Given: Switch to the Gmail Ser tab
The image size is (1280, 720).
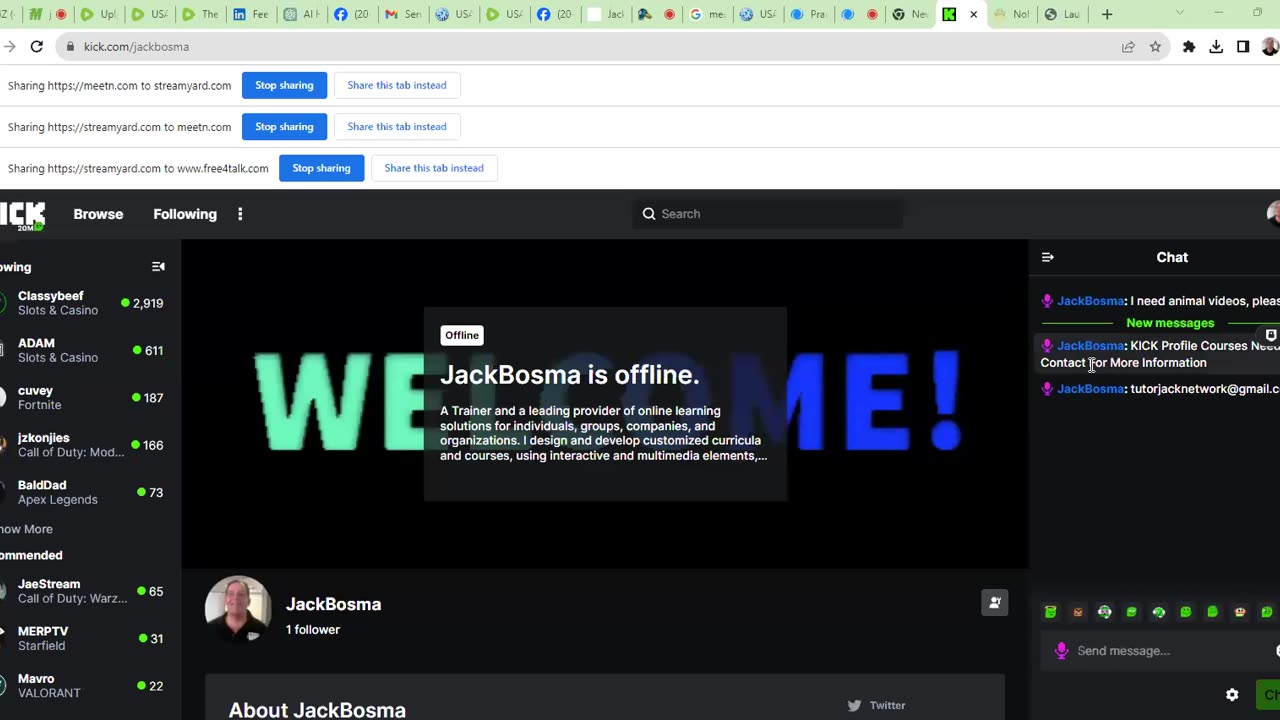Looking at the screenshot, I should point(403,14).
